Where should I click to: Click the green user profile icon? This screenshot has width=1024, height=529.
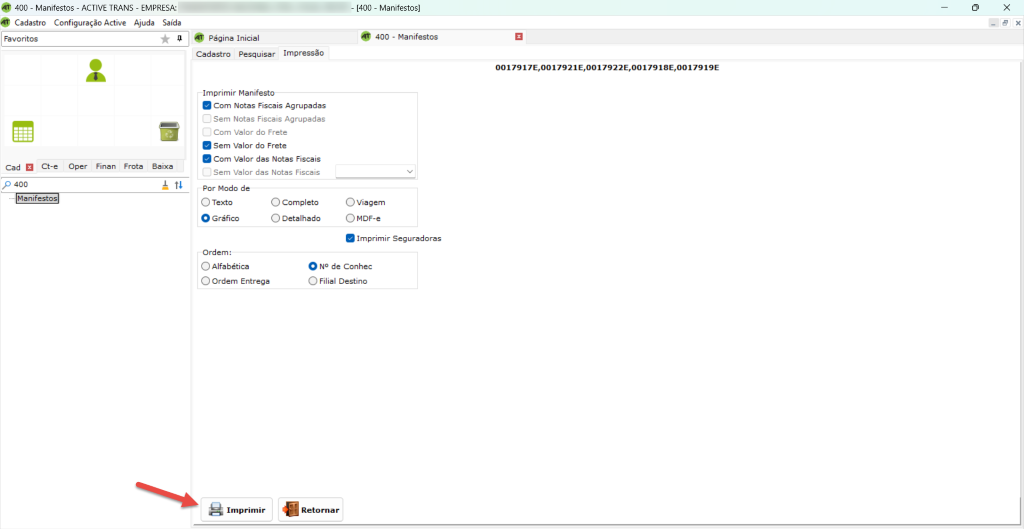click(96, 70)
